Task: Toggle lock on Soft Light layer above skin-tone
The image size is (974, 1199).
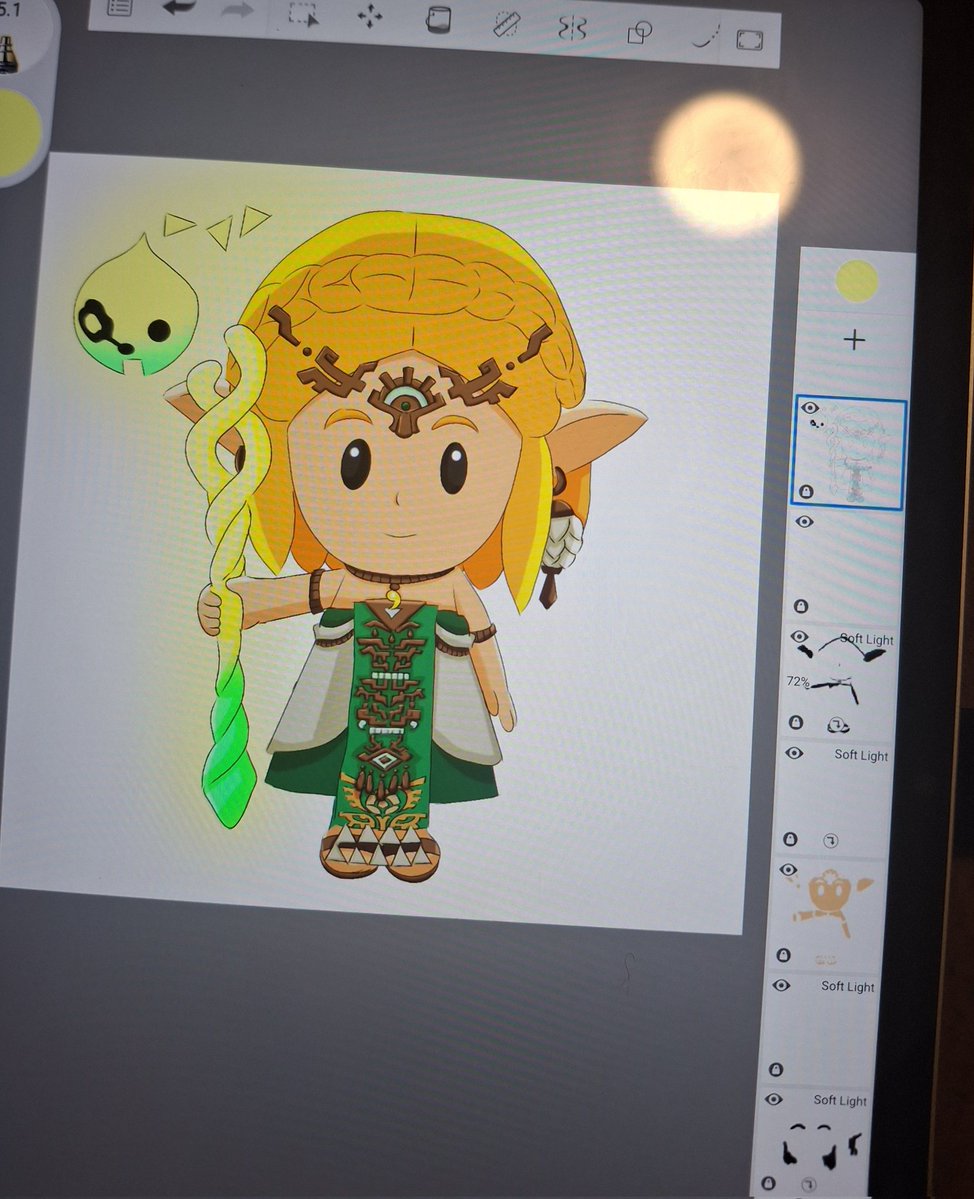Action: click(790, 839)
